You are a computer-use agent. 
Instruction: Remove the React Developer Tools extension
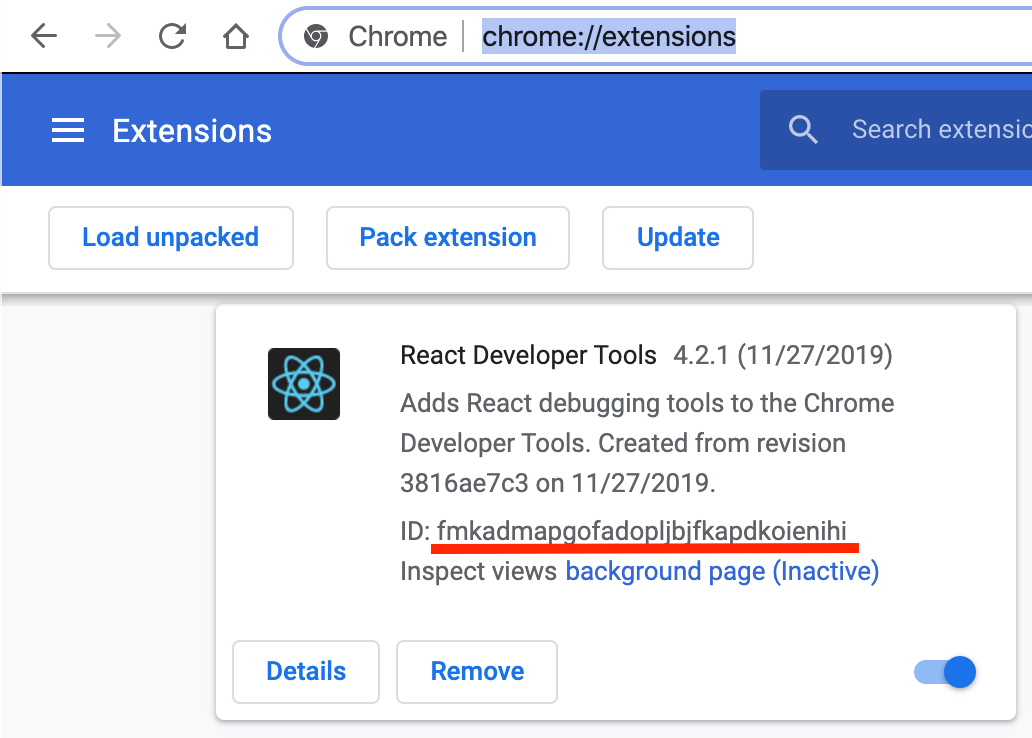pos(477,672)
